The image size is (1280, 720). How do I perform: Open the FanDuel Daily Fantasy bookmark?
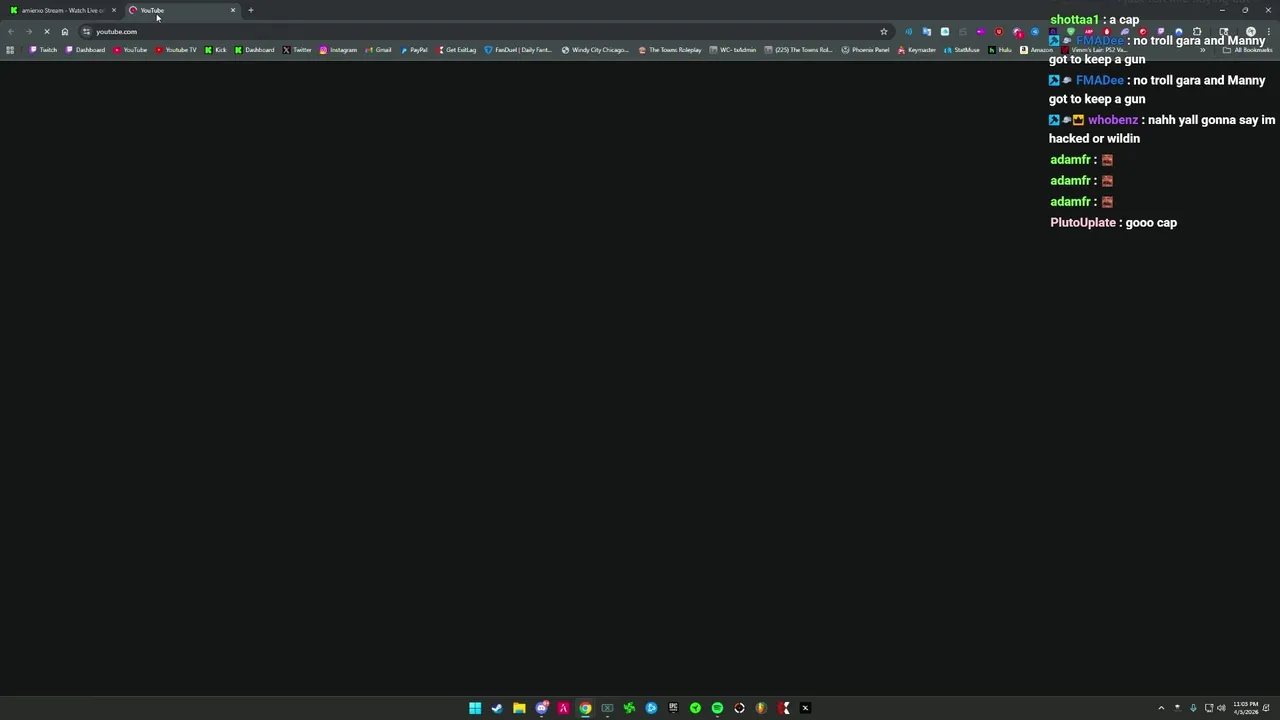click(518, 50)
